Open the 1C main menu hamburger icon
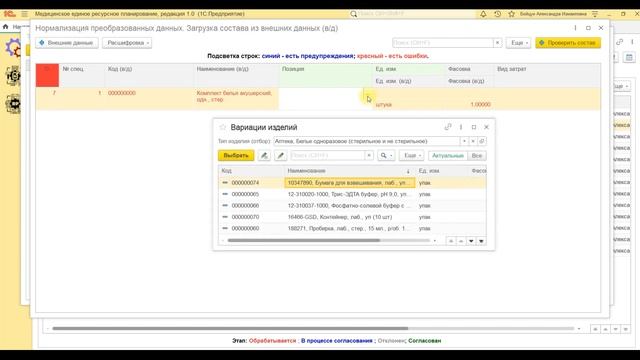Viewport: 640px width, 360px height. point(24,14)
